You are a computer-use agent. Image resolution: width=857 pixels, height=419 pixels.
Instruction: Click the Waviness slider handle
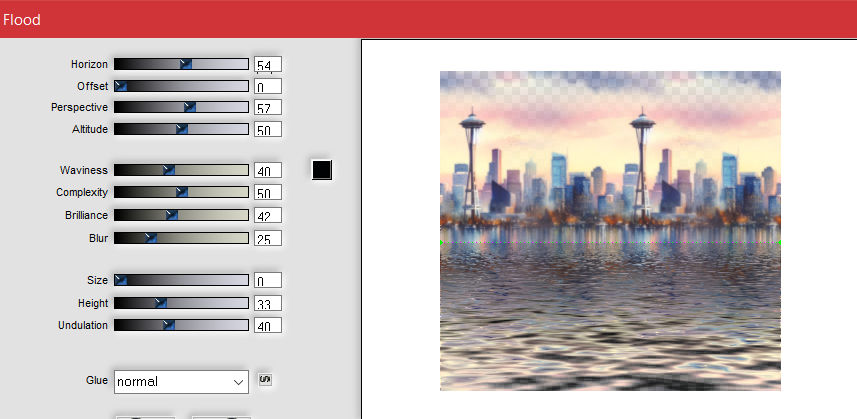tap(169, 170)
